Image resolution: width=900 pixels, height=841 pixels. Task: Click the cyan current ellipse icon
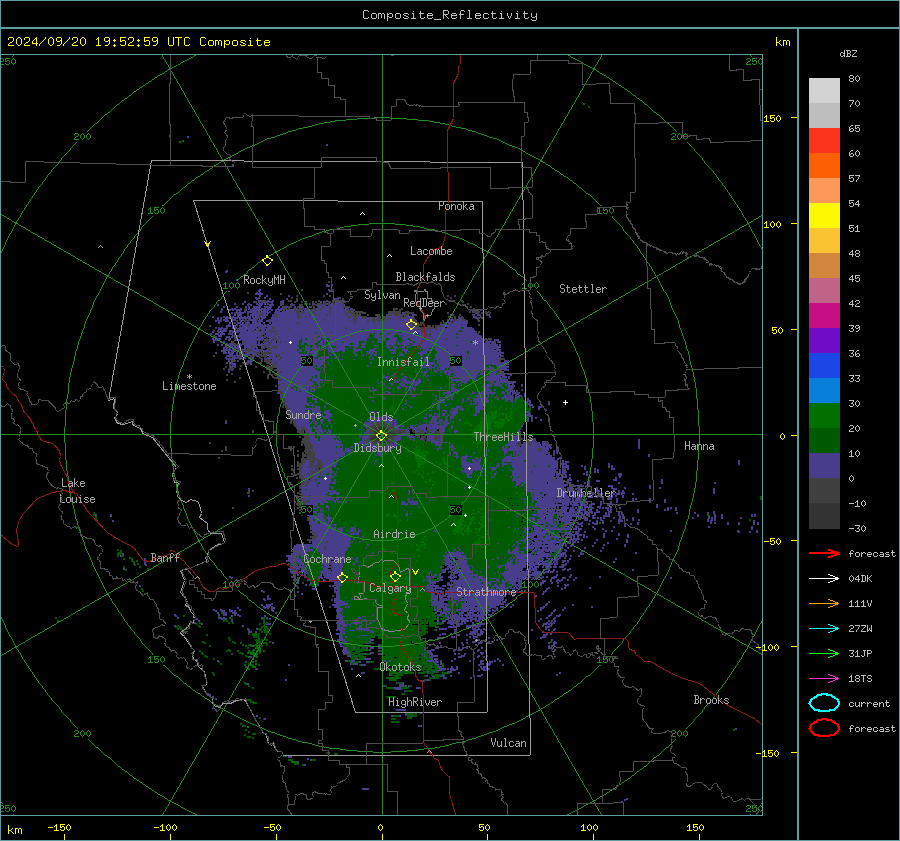[824, 703]
